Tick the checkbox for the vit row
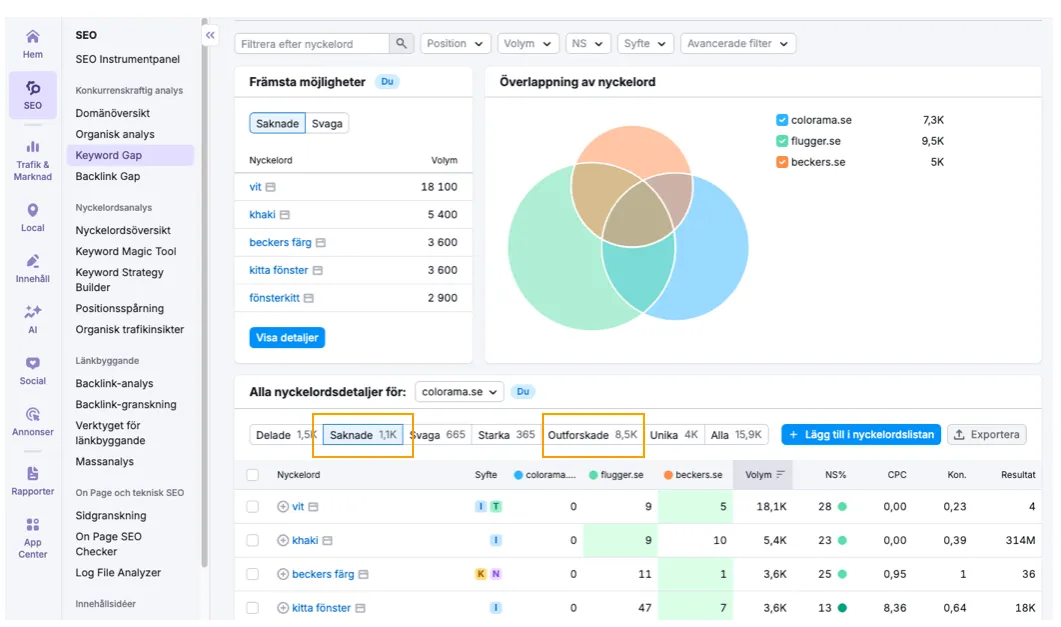 [252, 507]
